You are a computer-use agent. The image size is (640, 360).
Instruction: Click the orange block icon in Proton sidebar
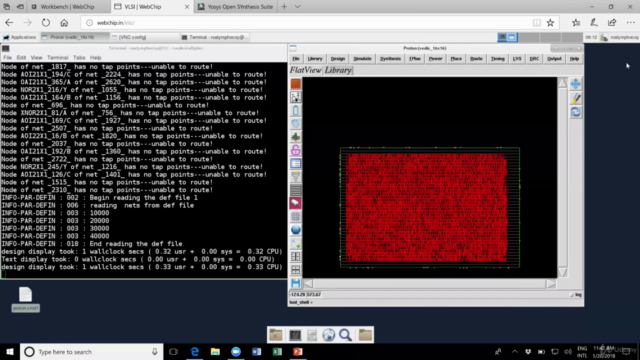pos(296,84)
